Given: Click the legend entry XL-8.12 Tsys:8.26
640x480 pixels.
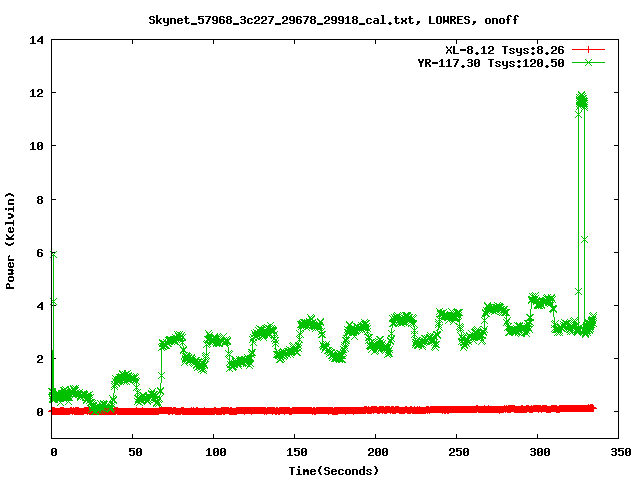Looking at the screenshot, I should 505,50.
